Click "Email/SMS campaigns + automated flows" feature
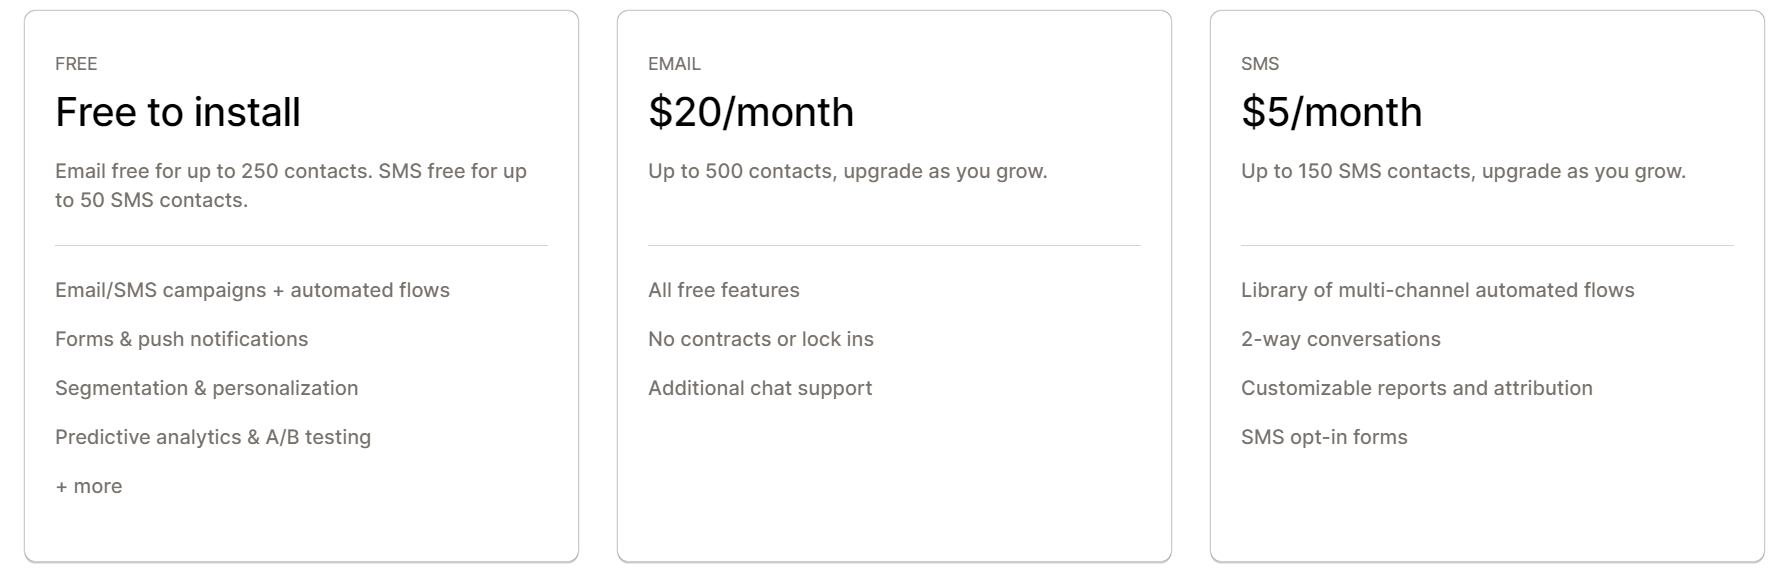Image resolution: width=1784 pixels, height=576 pixels. point(252,290)
